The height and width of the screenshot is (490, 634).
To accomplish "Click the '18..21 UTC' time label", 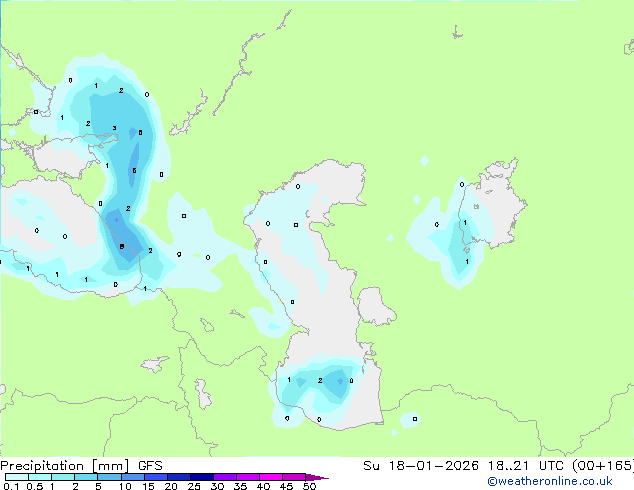I will coord(528,466).
